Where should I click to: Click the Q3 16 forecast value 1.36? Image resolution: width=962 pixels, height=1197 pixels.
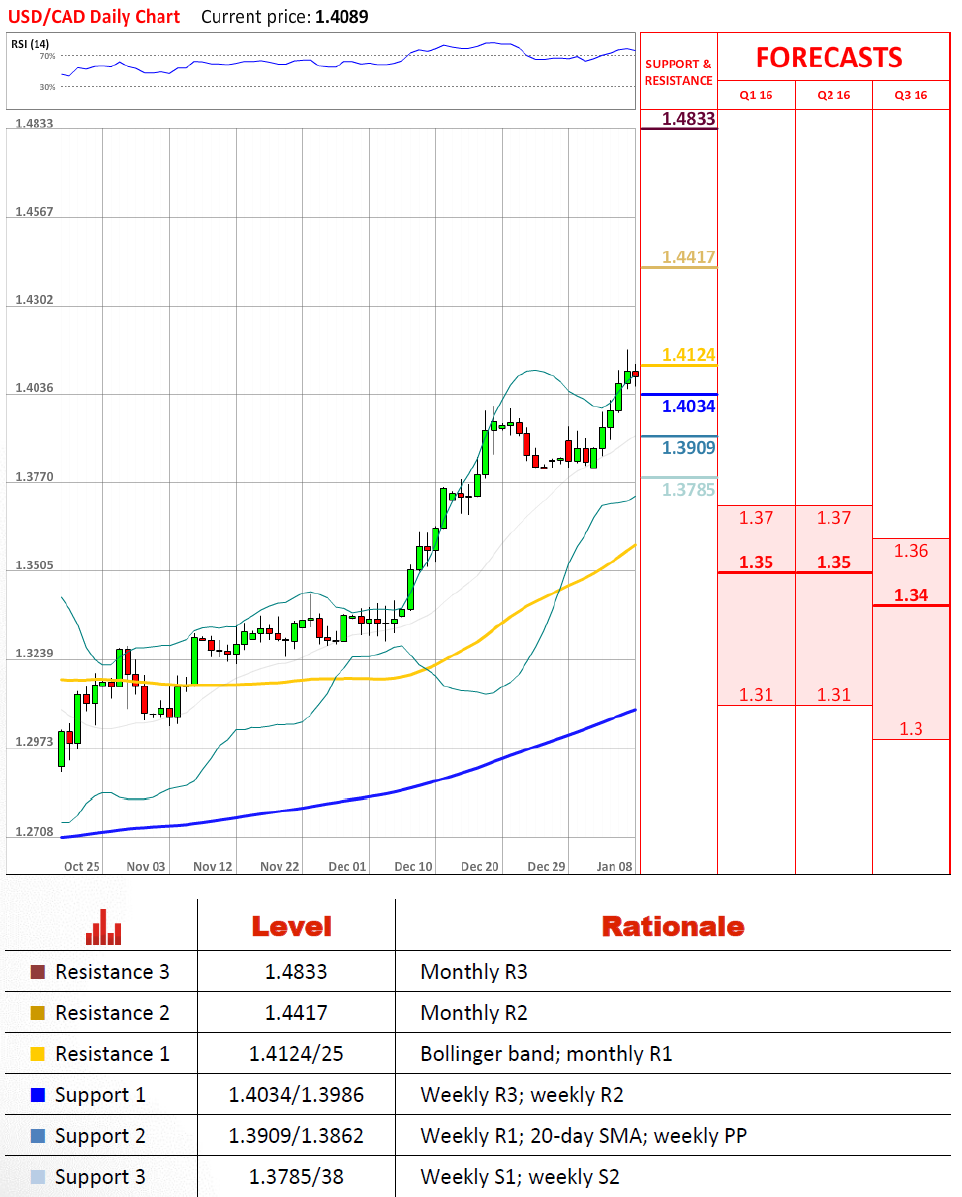click(911, 550)
